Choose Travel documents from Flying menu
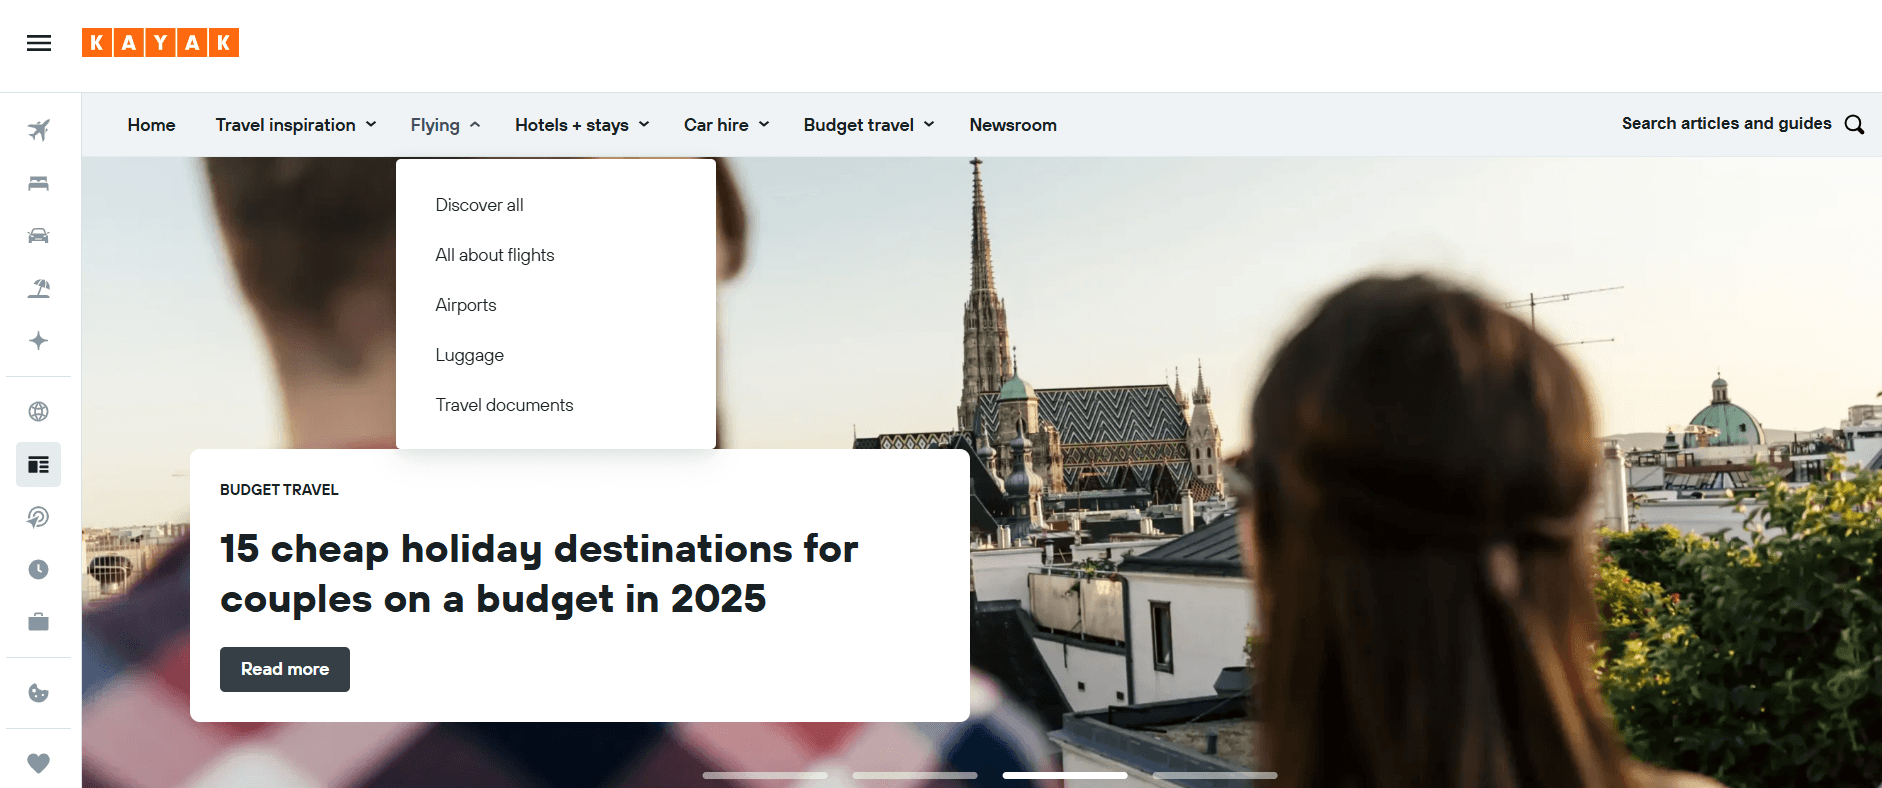Viewport: 1882px width, 788px height. tap(504, 405)
